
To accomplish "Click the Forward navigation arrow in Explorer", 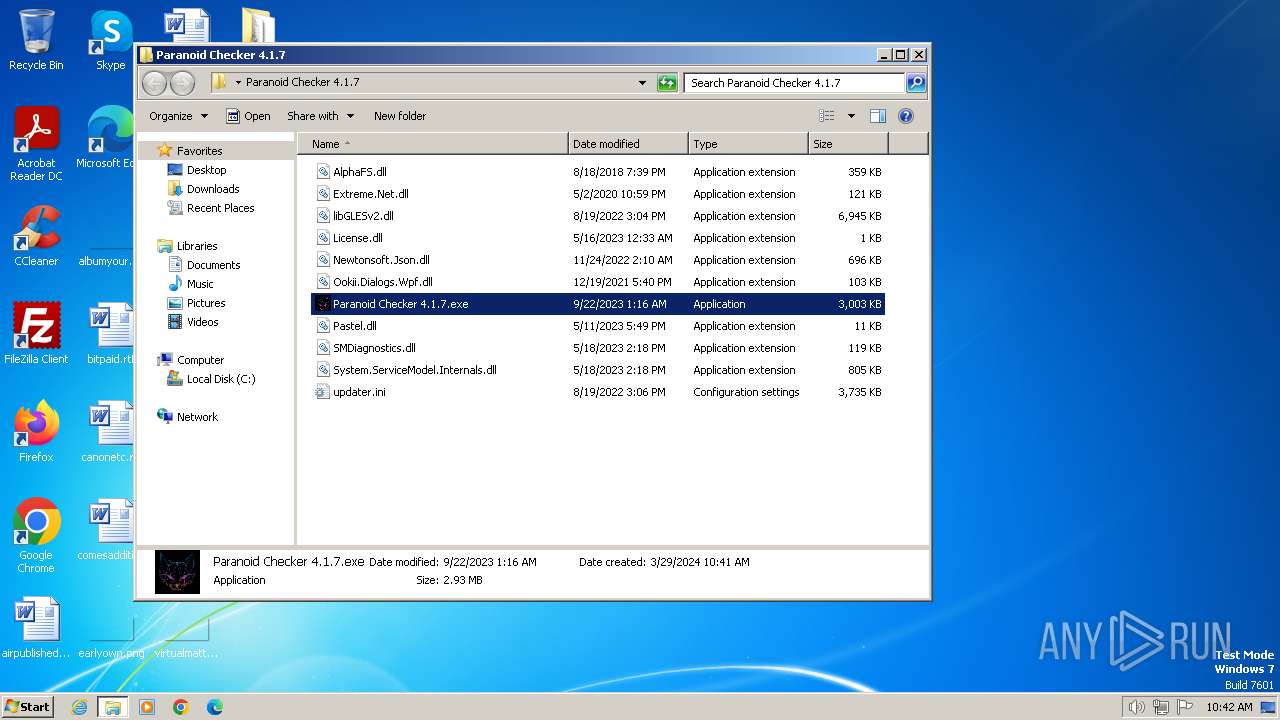I will 182,83.
